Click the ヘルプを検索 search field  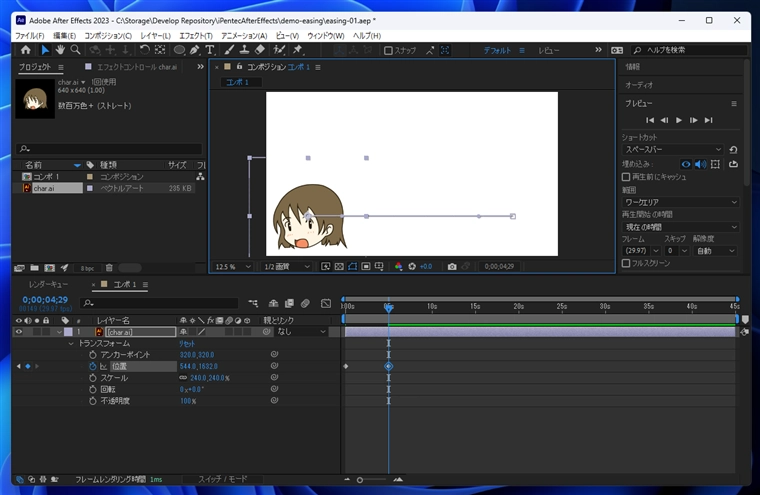point(689,50)
